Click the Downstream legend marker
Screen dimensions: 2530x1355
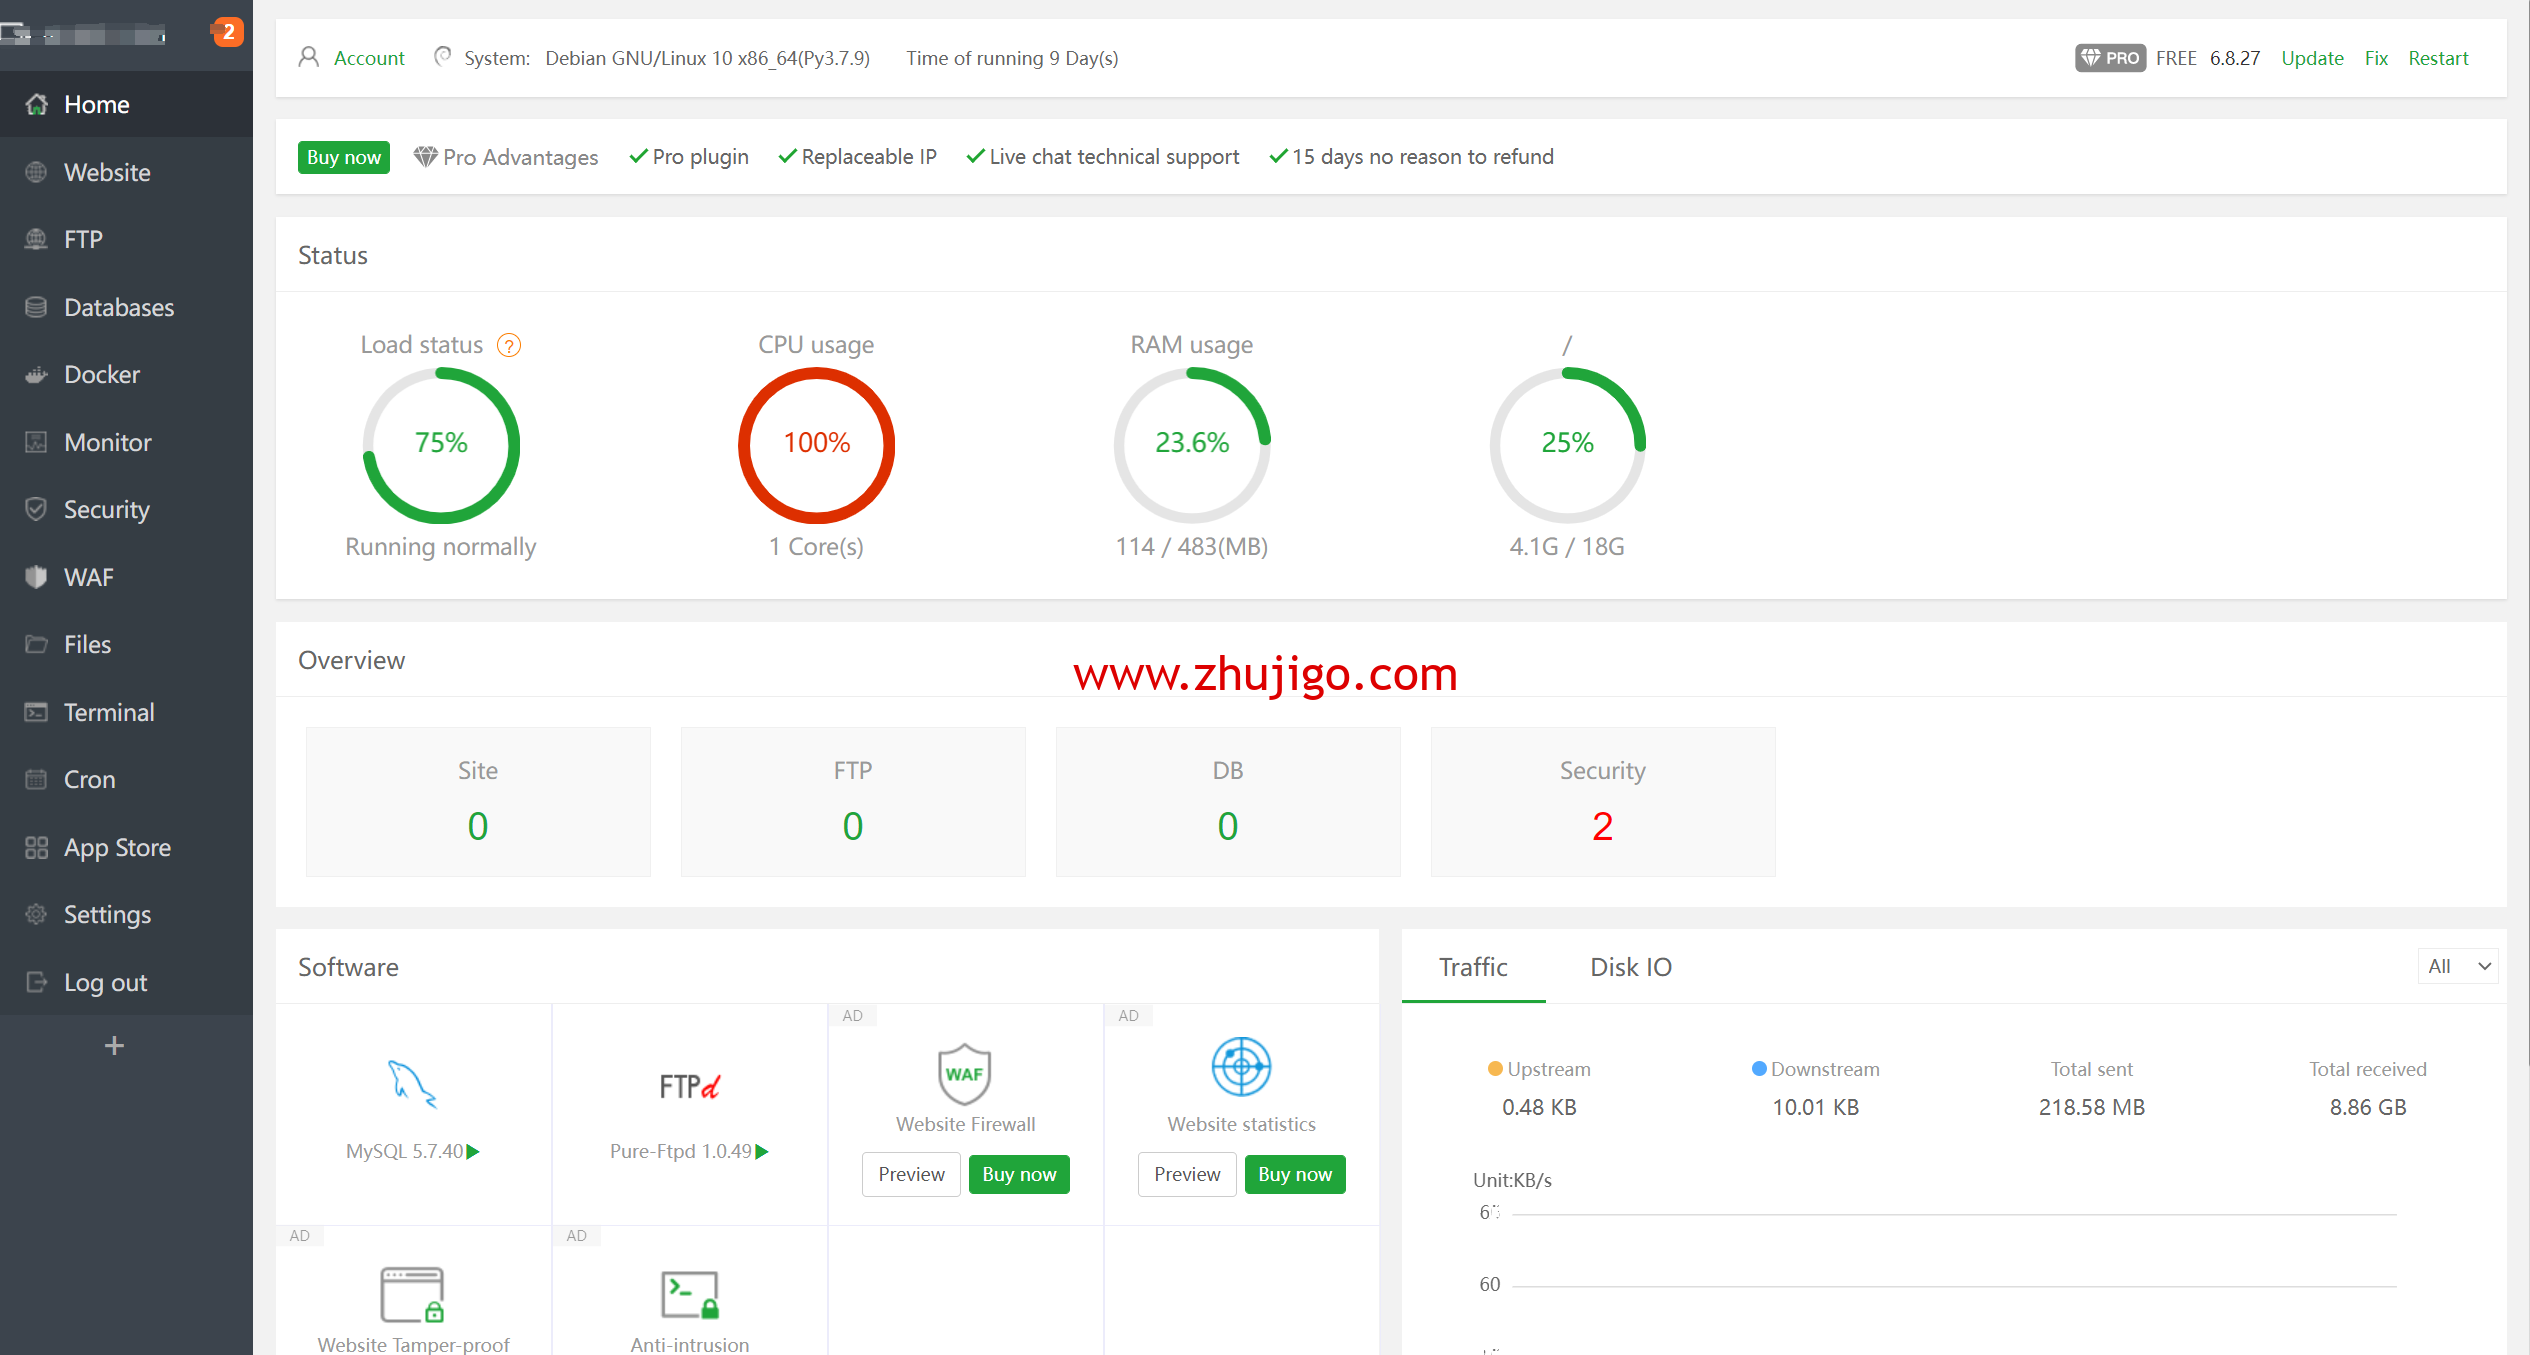pos(1759,1069)
